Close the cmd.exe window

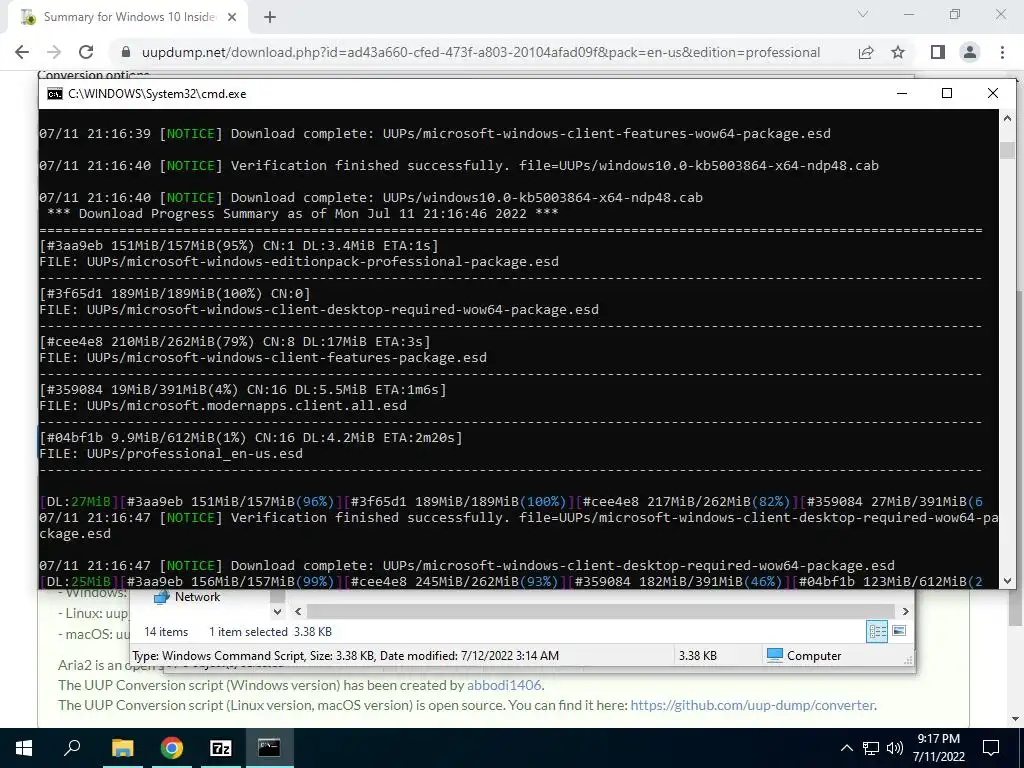[x=993, y=93]
